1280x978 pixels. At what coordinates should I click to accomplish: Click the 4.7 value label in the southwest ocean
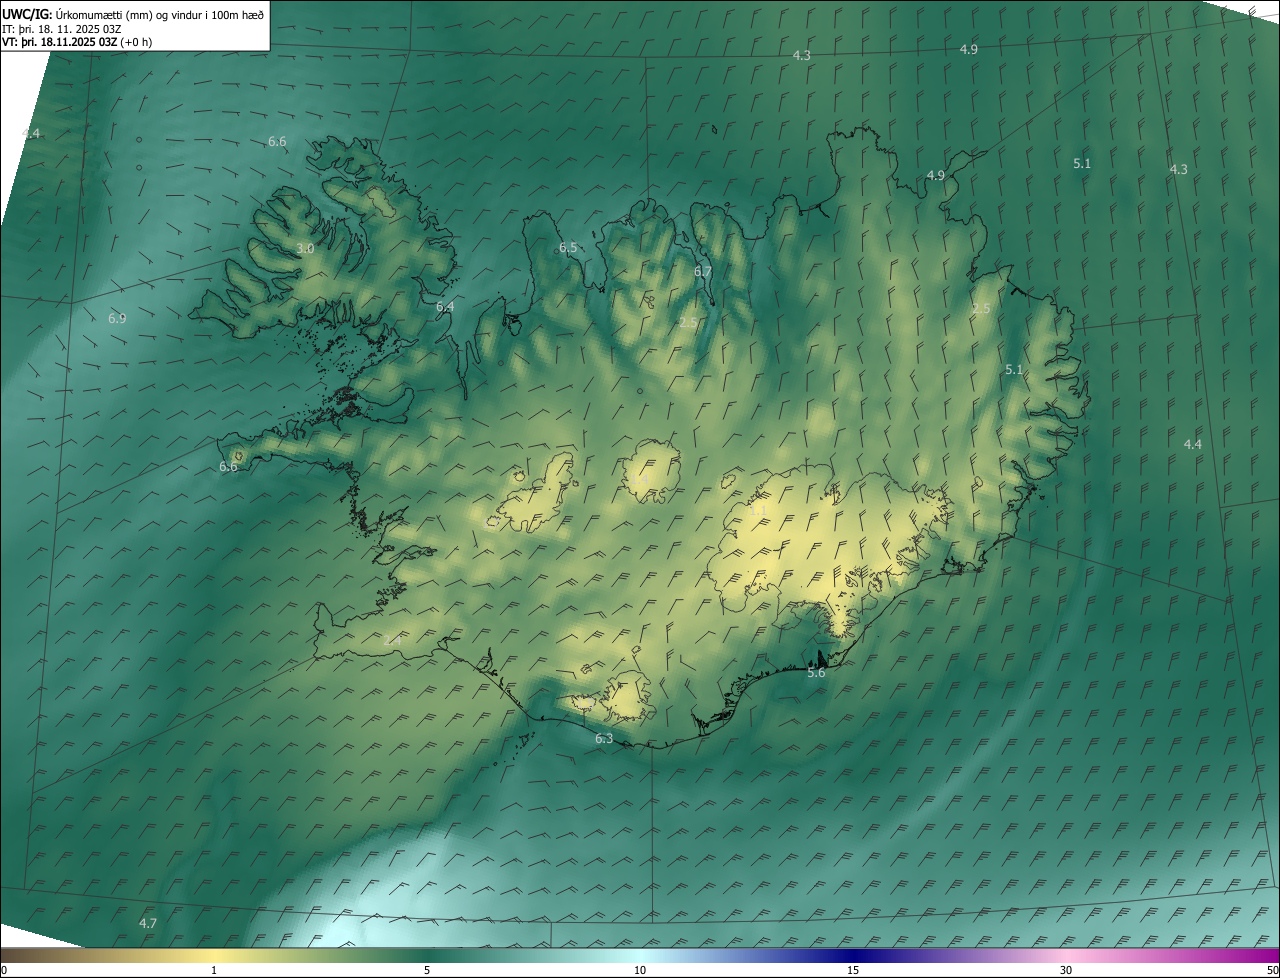(148, 922)
